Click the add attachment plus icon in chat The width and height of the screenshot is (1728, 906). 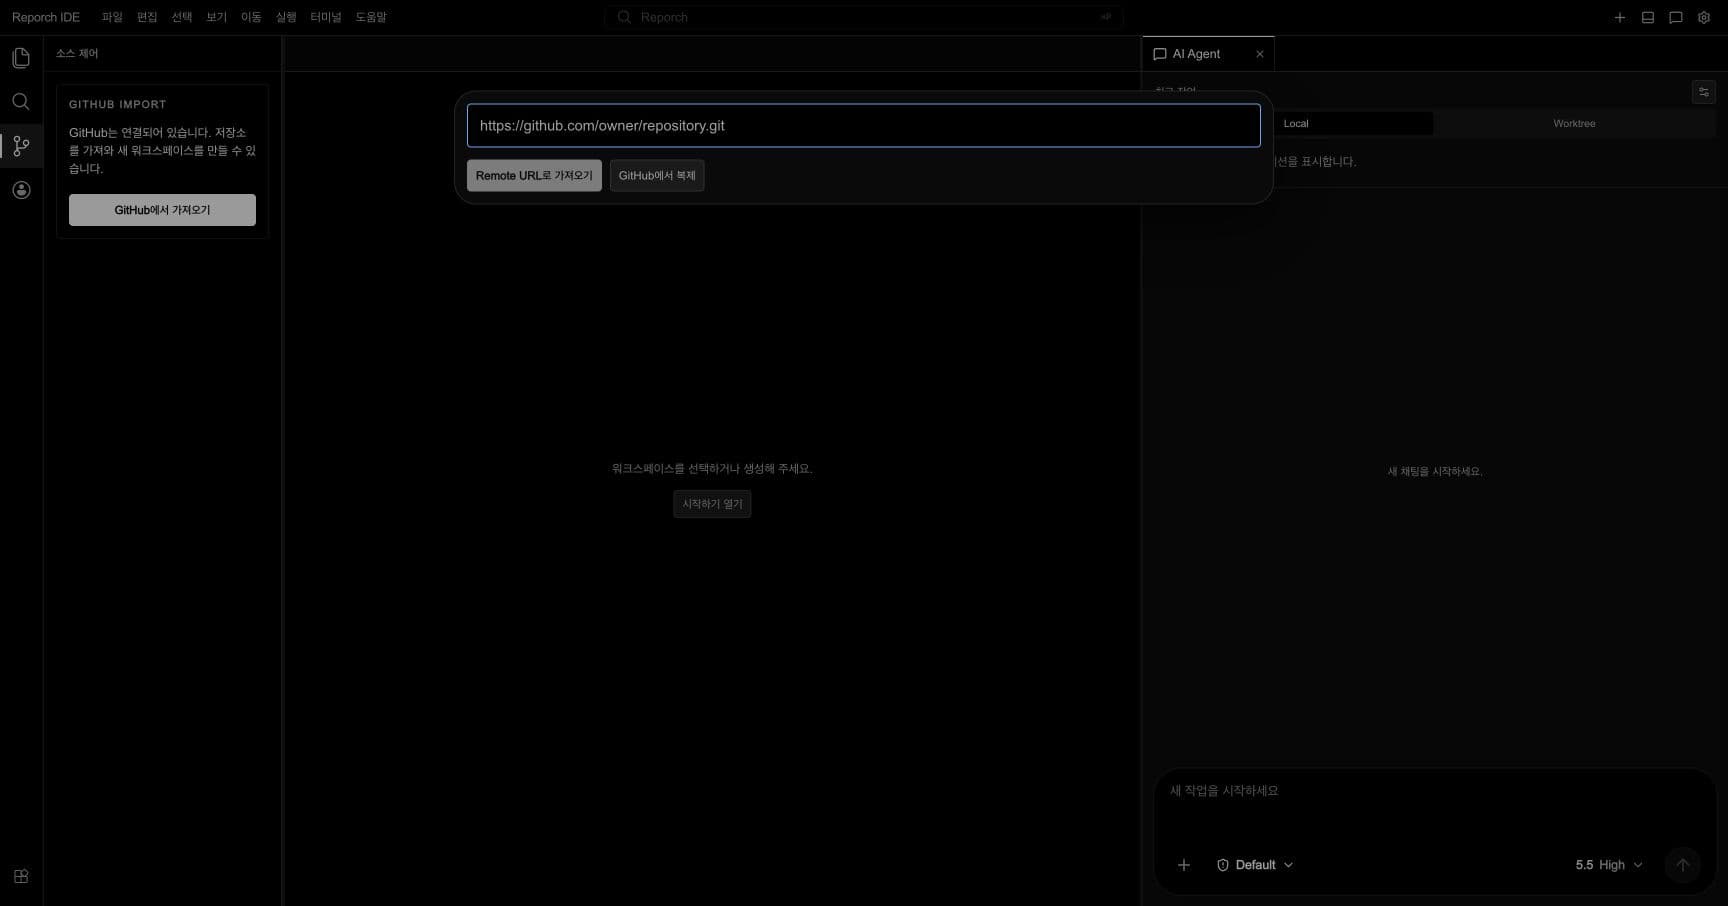tap(1184, 865)
